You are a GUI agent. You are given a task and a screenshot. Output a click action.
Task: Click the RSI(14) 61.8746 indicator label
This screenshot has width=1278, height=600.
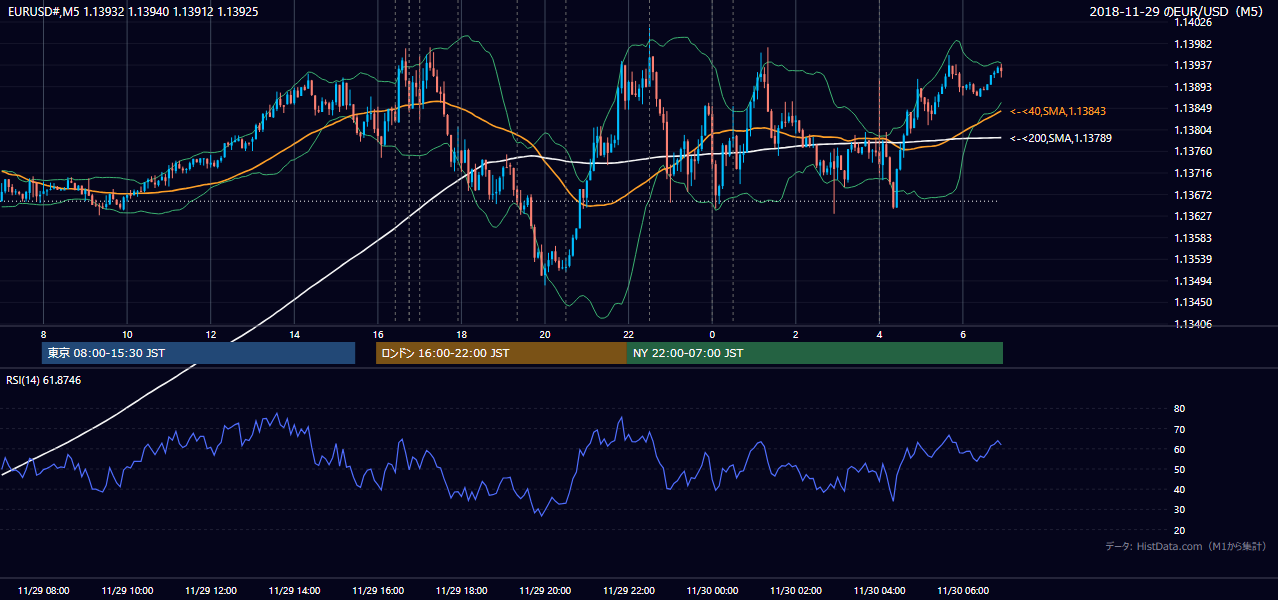tap(44, 380)
